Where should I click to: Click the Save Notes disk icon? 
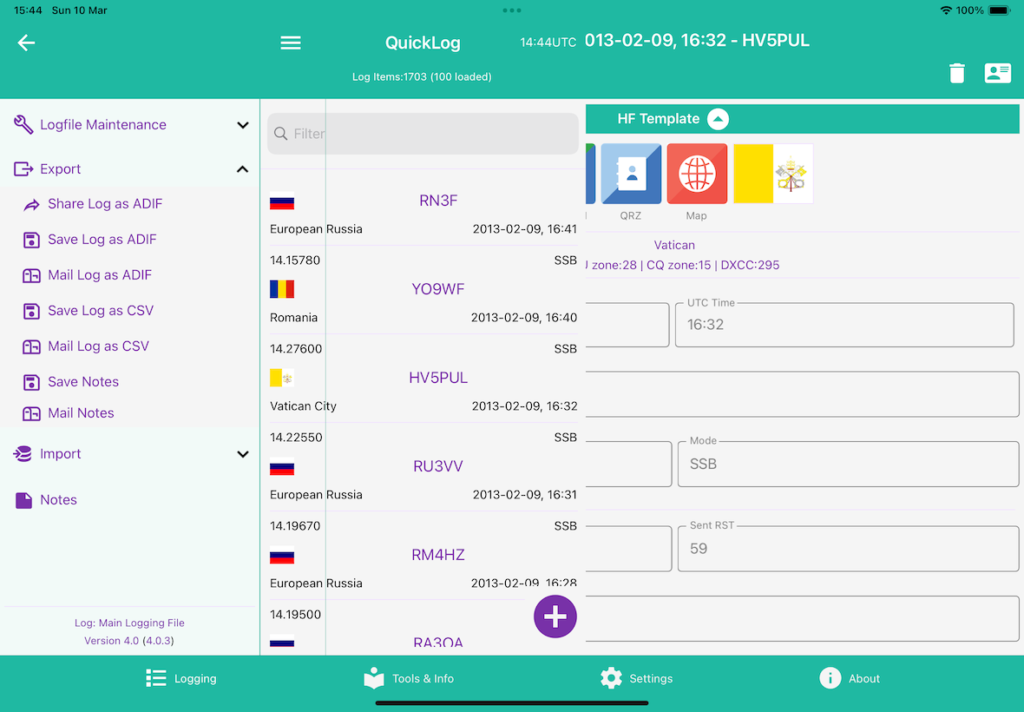click(31, 383)
